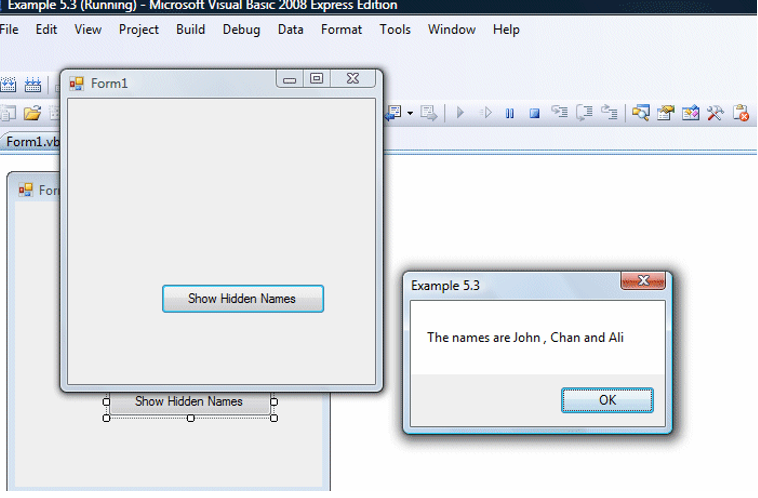This screenshot has height=498, width=758.
Task: Open the Toolbox hammer-and-wrench icon
Action: point(715,113)
